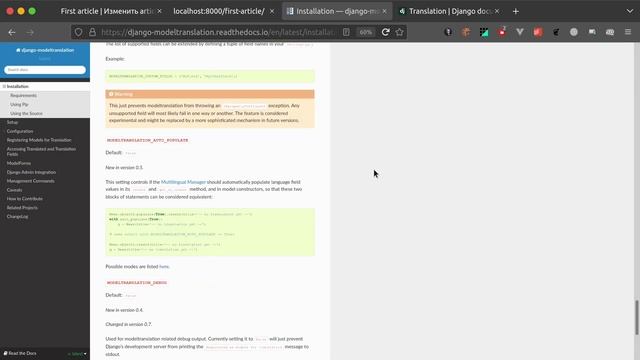This screenshot has width=640, height=360.
Task: Open the ChangeLog sidebar link
Action: [17, 217]
